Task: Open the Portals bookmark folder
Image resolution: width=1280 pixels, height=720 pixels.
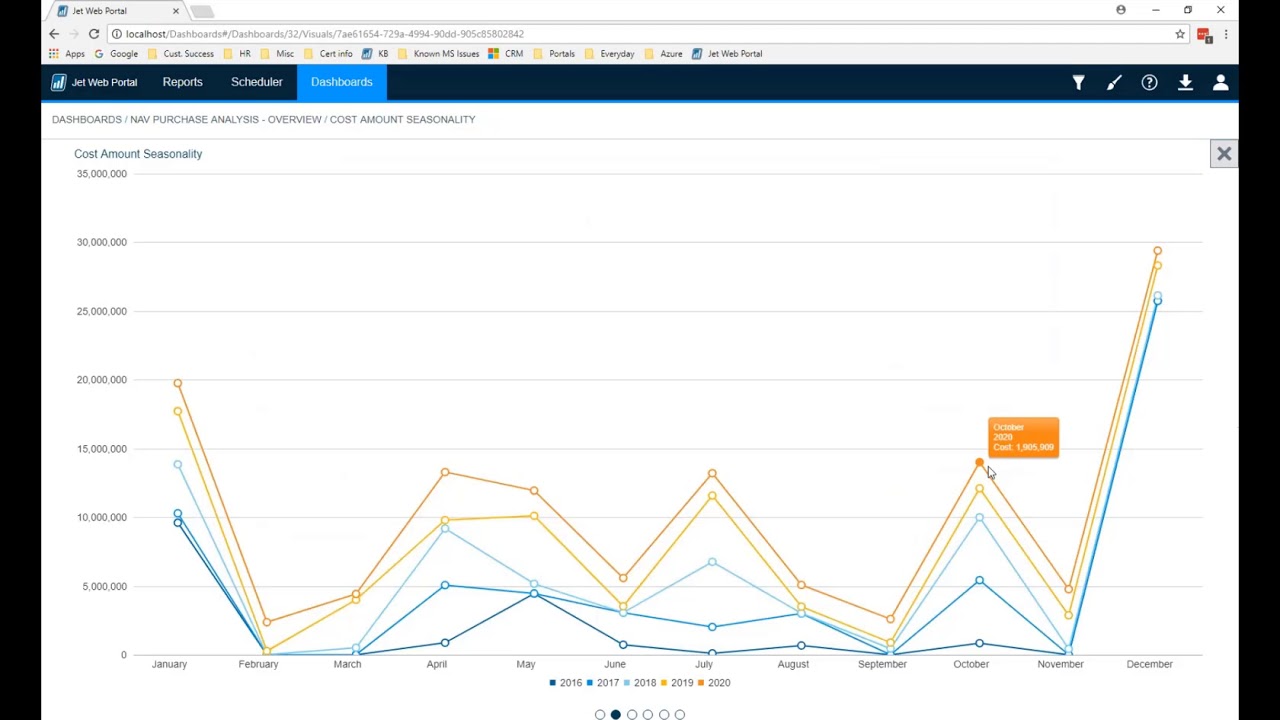Action: (554, 54)
